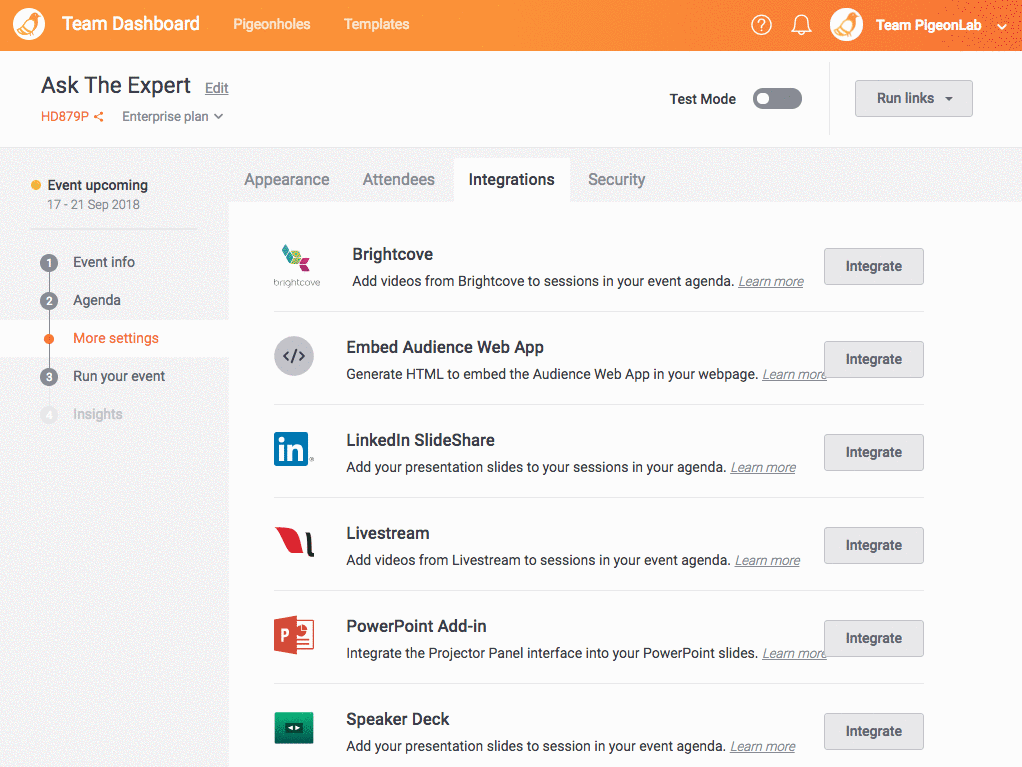
Task: Click the LinkedIn SlideShare logo
Action: click(x=293, y=449)
